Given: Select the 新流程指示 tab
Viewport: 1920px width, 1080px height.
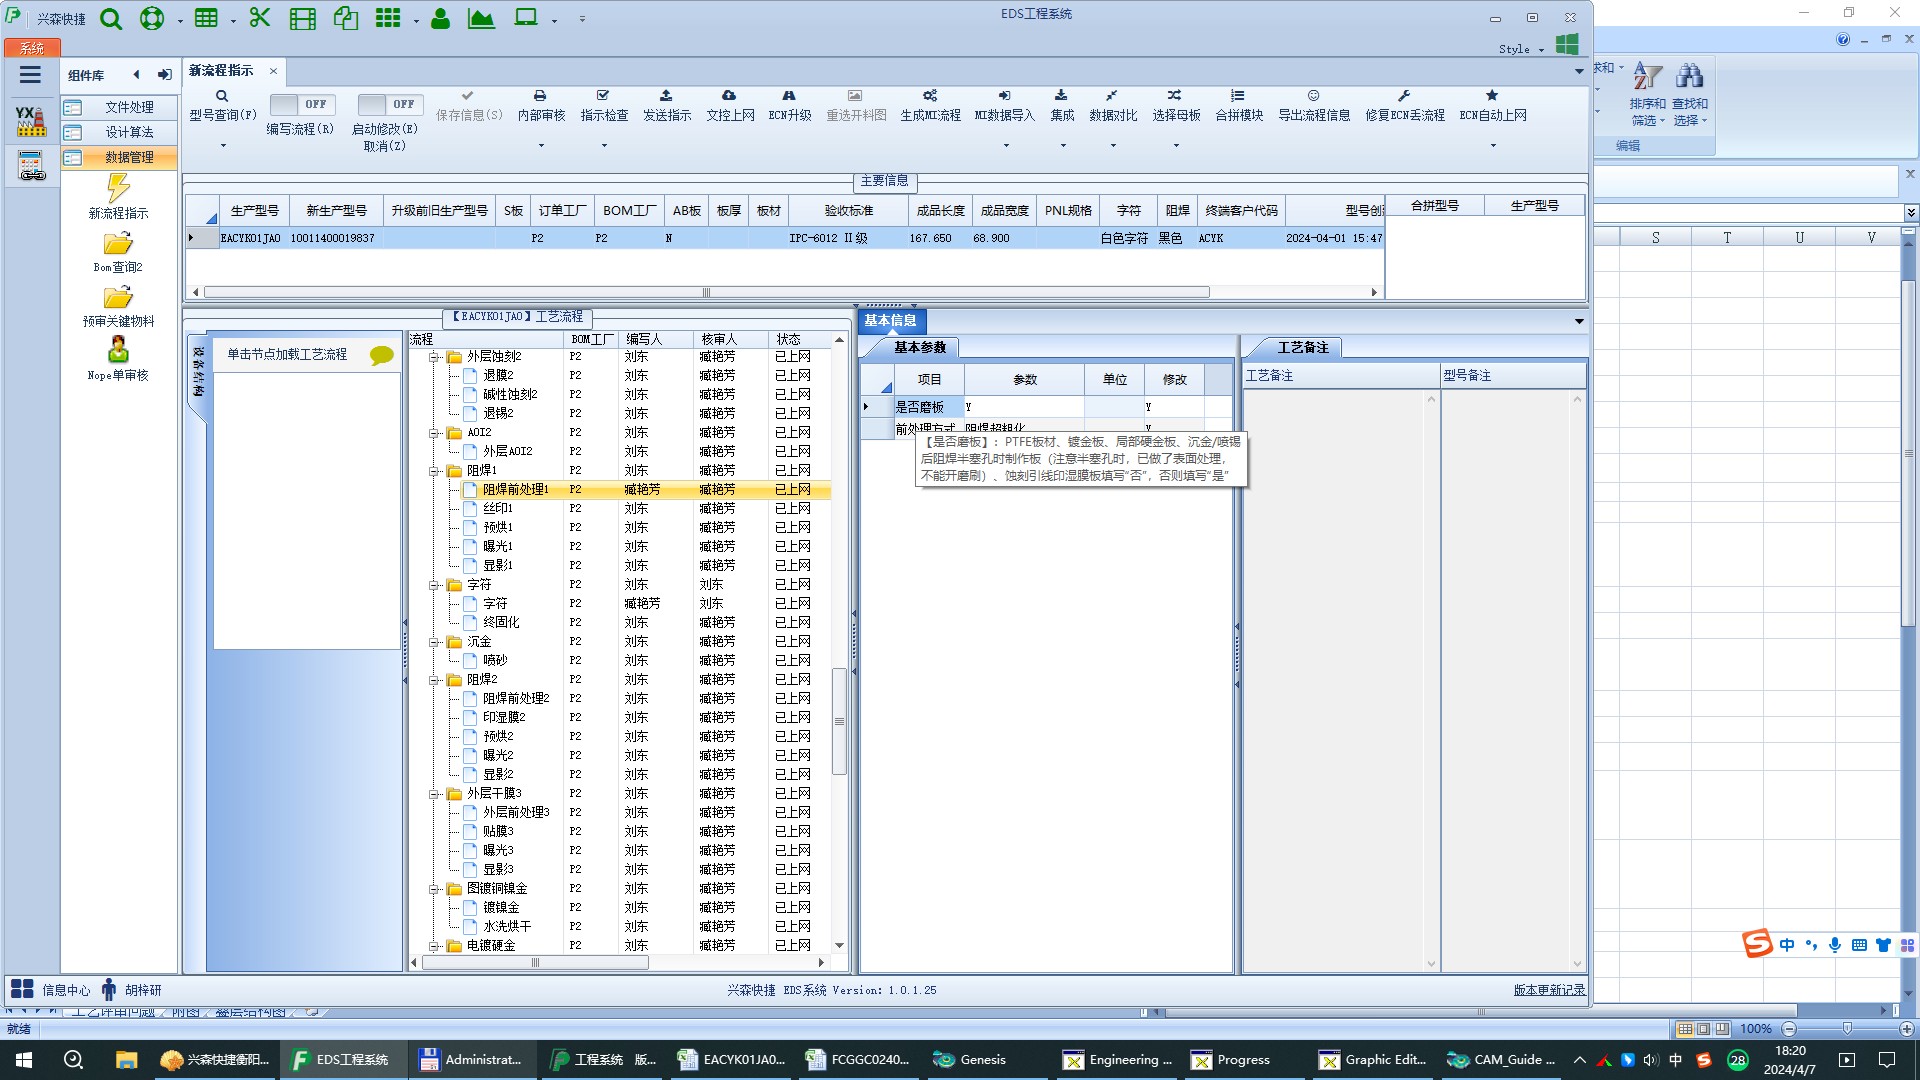Looking at the screenshot, I should coord(221,71).
